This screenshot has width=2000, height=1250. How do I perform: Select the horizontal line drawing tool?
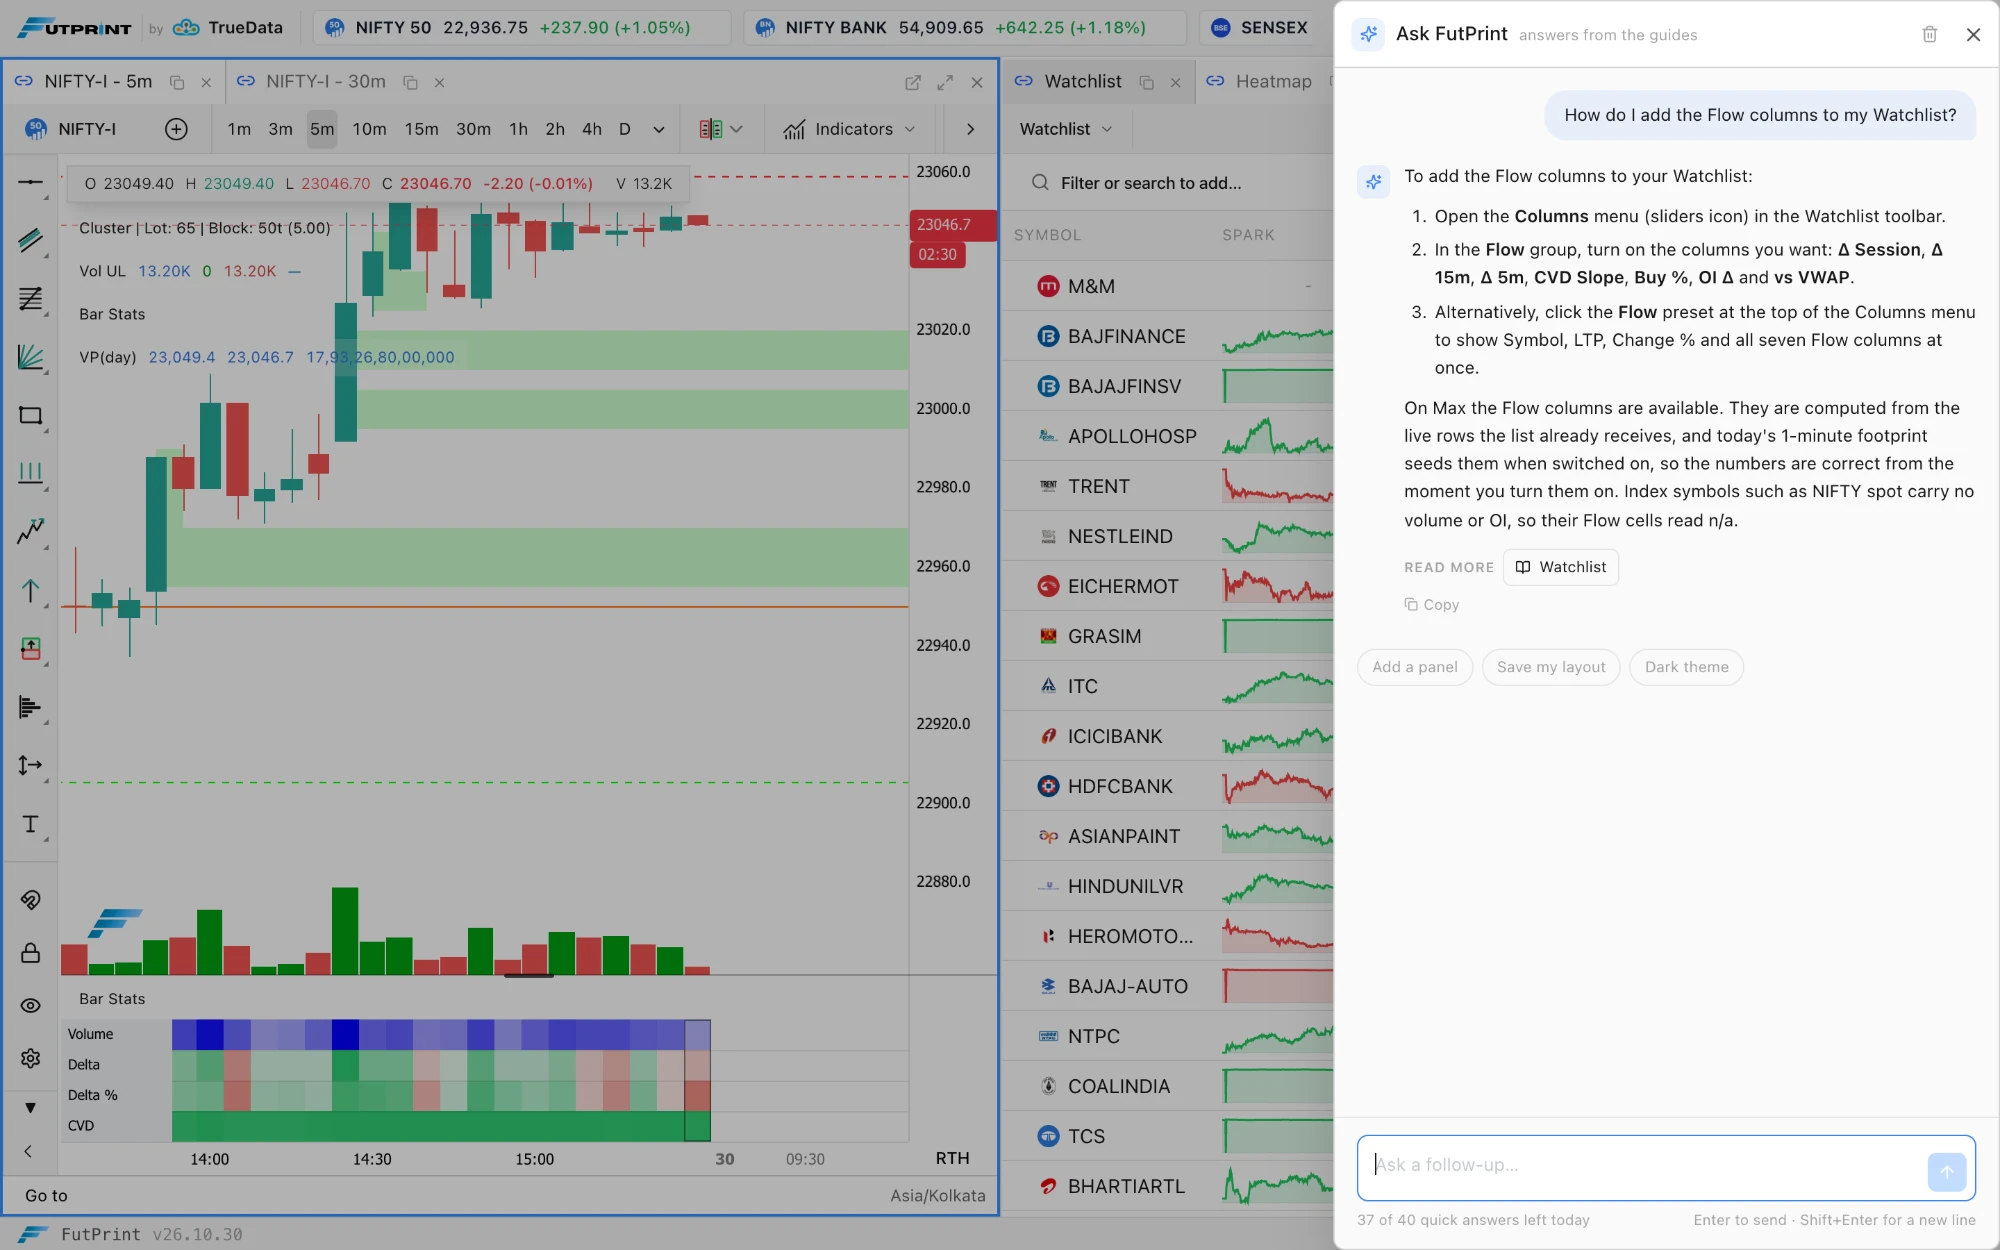pyautogui.click(x=30, y=182)
